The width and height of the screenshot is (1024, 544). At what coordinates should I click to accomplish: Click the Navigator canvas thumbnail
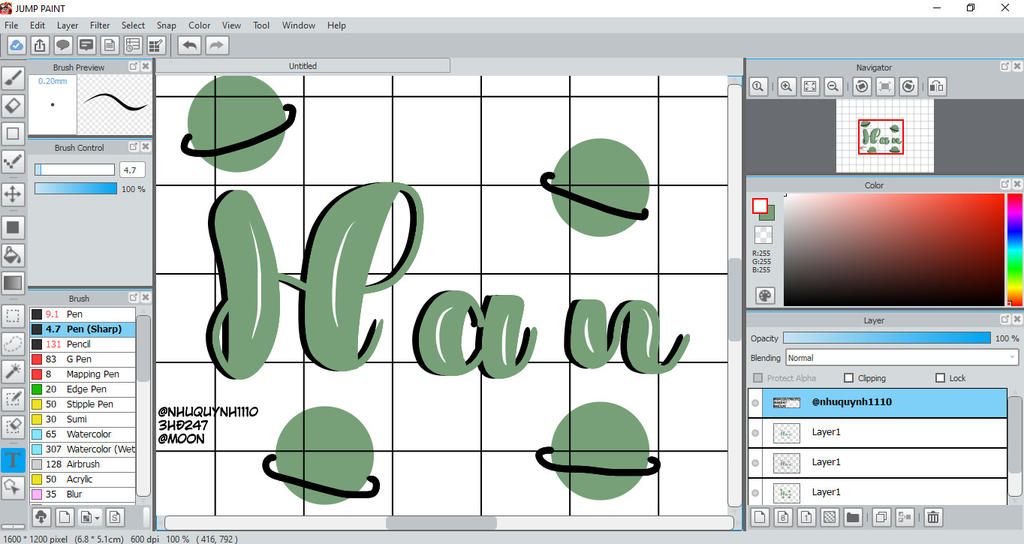click(x=884, y=136)
